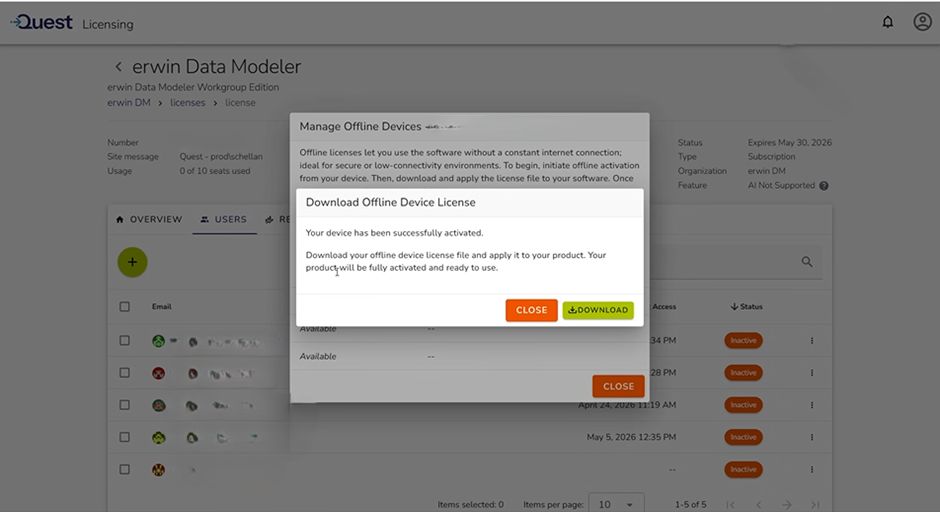Switch to the Overview tab

click(x=149, y=219)
